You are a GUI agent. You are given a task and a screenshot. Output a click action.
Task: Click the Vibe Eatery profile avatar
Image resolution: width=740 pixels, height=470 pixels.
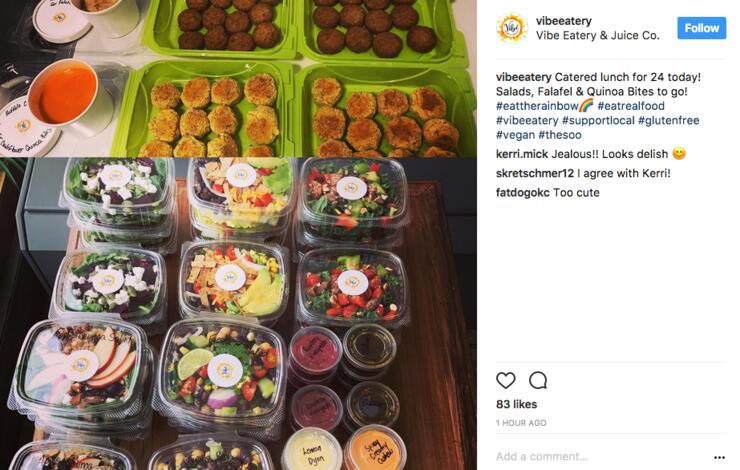[511, 28]
